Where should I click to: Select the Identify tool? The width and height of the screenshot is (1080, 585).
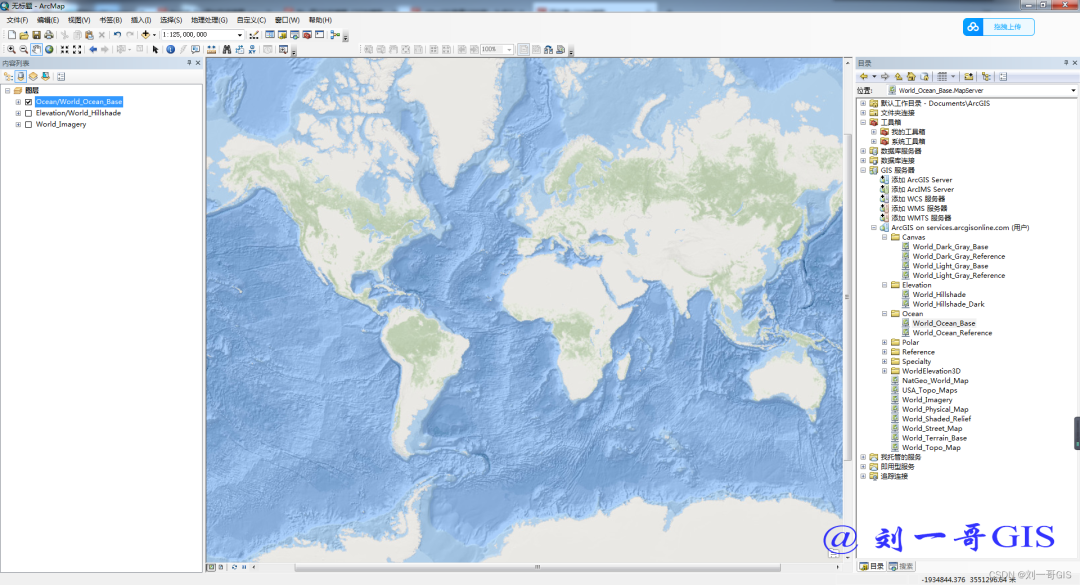coord(170,50)
